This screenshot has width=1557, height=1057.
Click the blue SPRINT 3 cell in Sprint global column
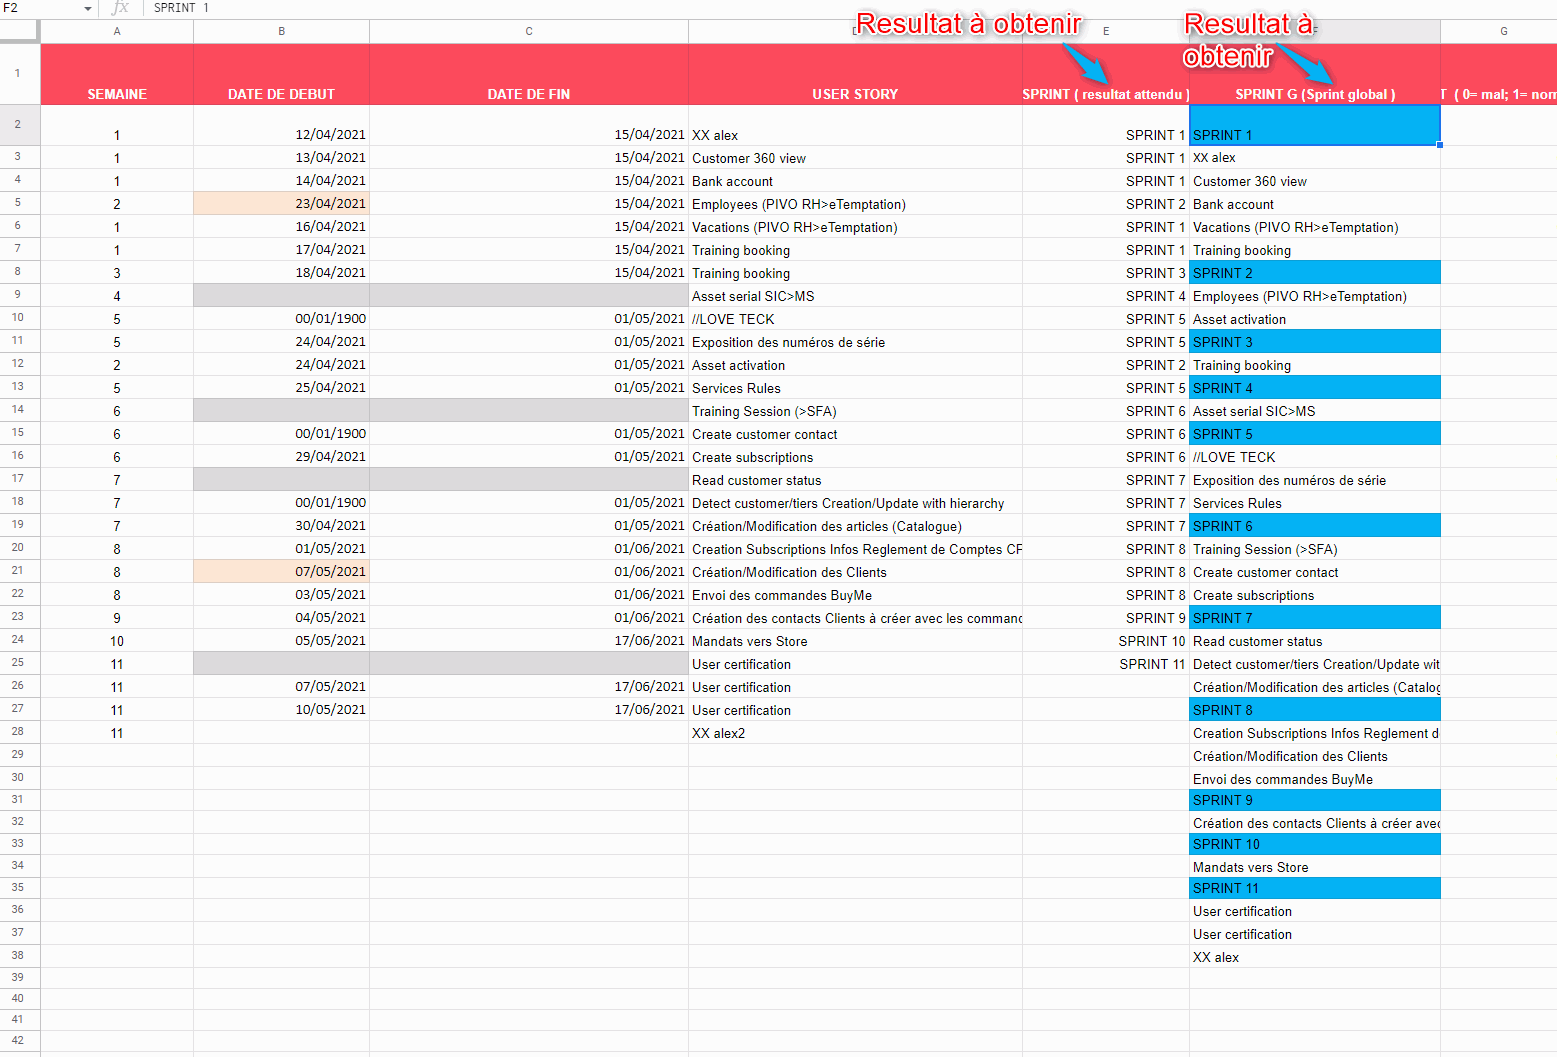pos(1315,341)
